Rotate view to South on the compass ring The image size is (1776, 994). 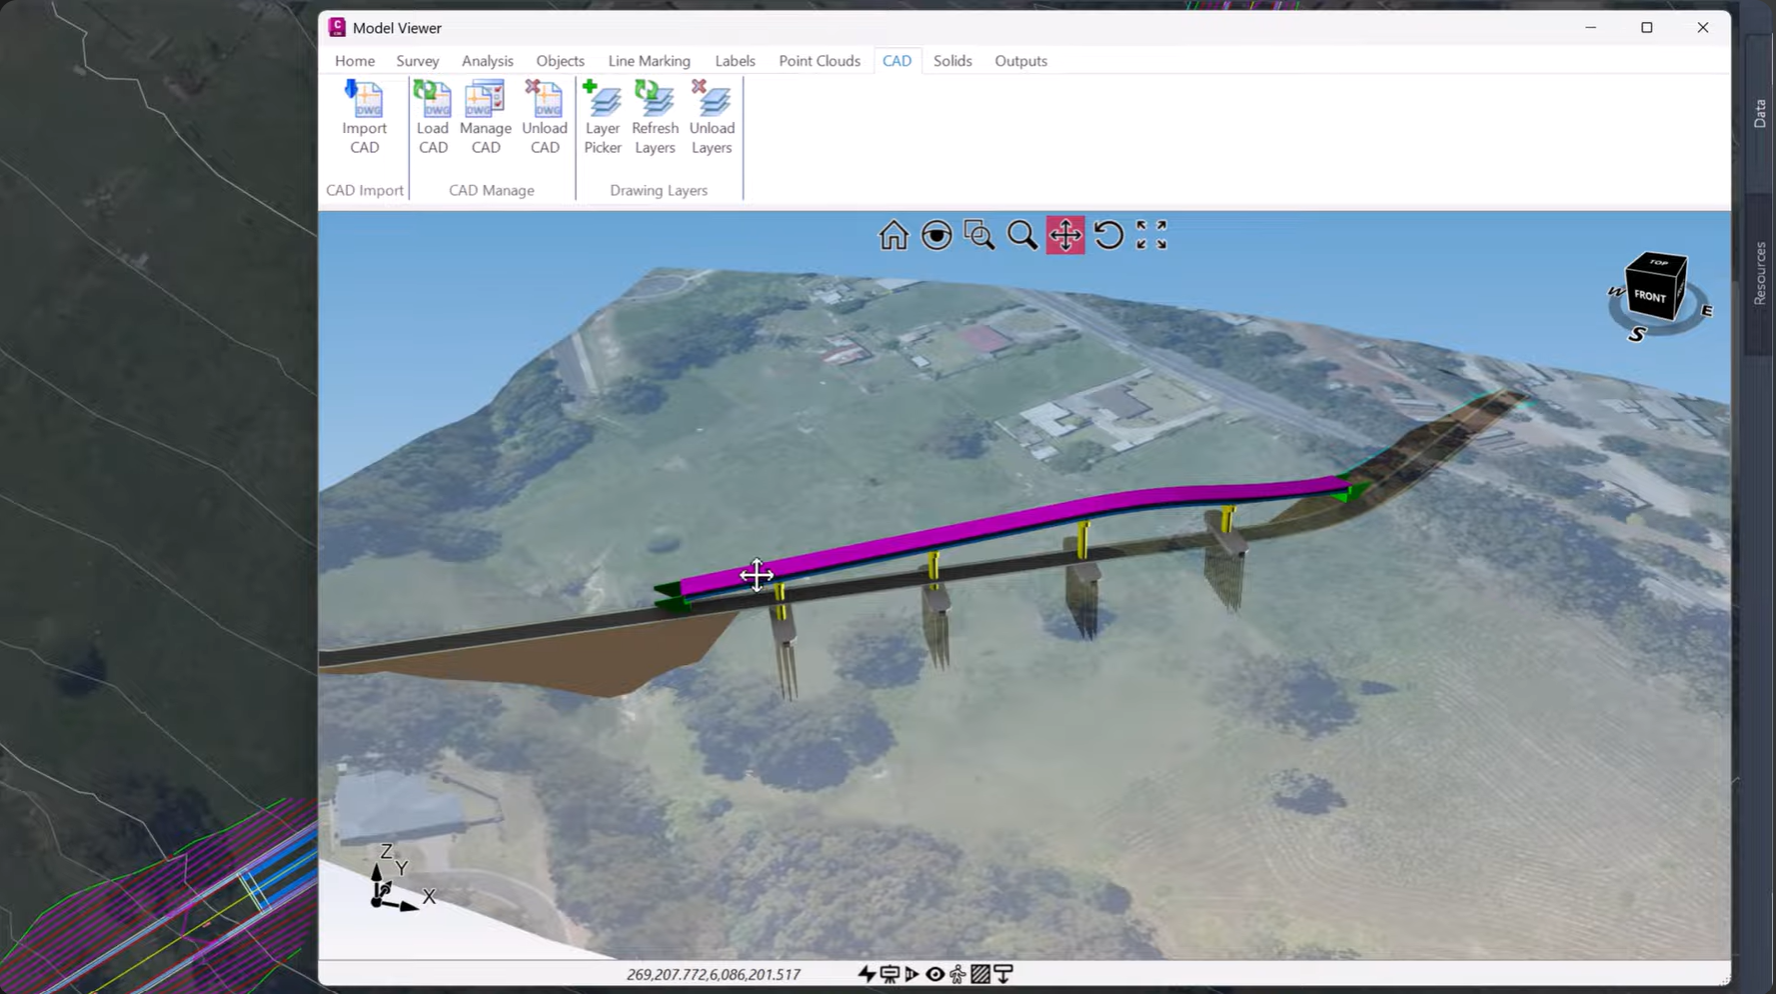pyautogui.click(x=1637, y=334)
